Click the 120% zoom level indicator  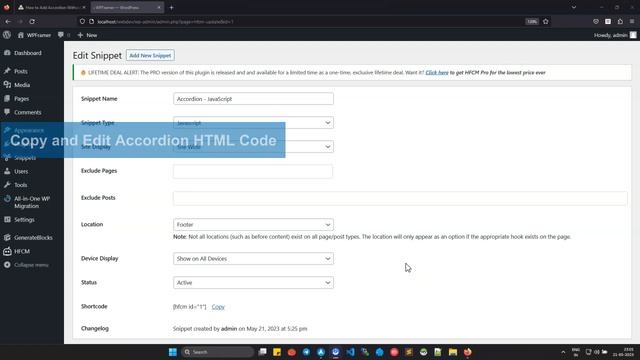click(531, 22)
